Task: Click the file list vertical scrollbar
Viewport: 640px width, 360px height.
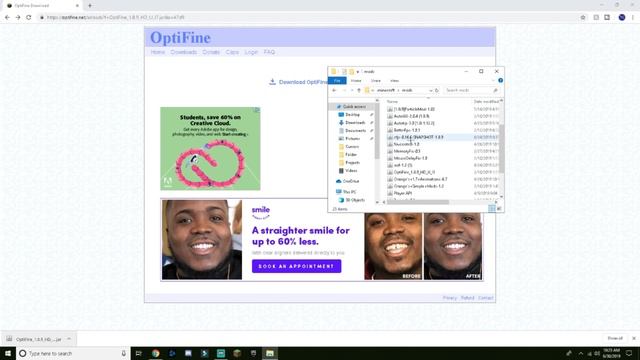Action: coord(502,149)
